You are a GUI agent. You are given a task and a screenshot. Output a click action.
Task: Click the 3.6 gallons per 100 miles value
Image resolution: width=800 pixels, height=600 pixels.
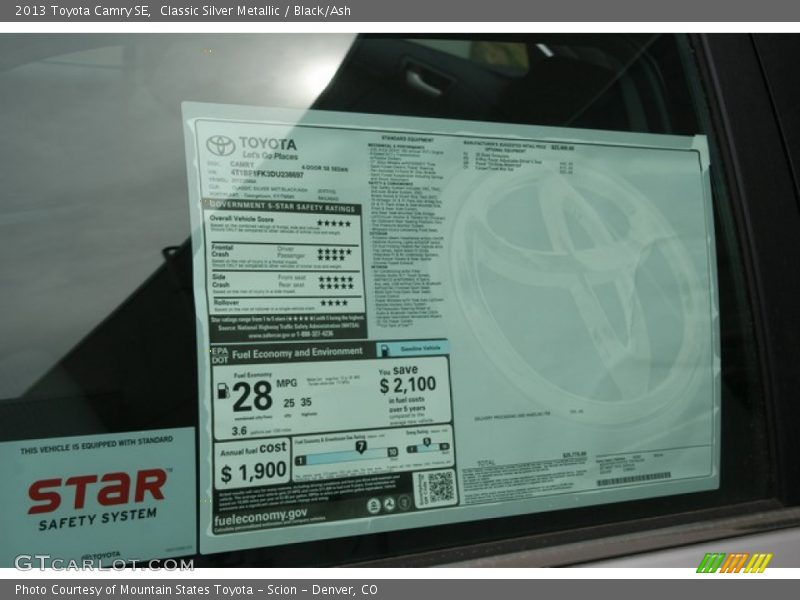239,431
